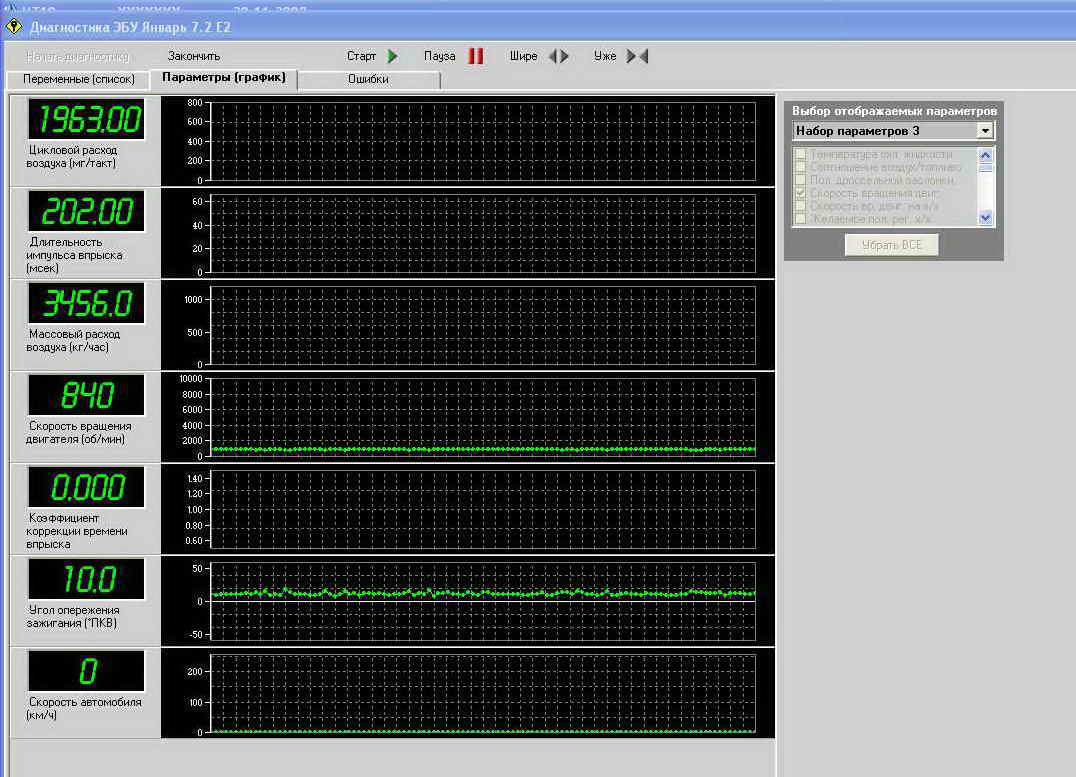
Task: Click the Массовый расход воздуха label
Action: (x=73, y=340)
